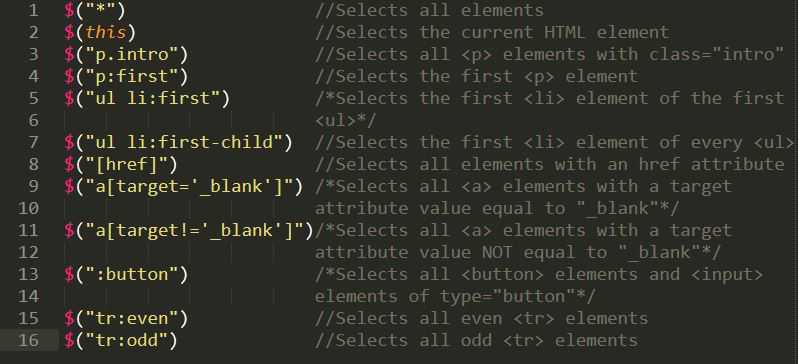Place cursor in ":button" selector

(x=131, y=274)
